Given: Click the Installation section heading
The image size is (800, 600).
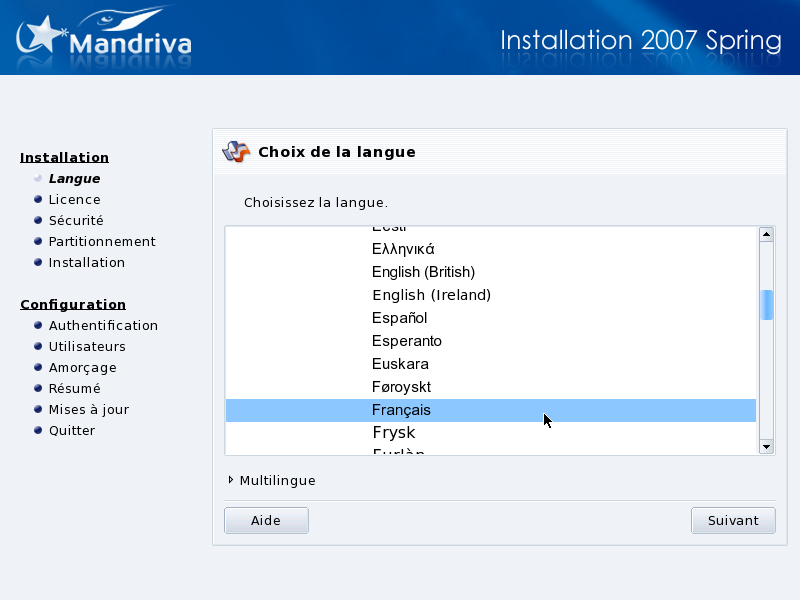Looking at the screenshot, I should pos(64,157).
